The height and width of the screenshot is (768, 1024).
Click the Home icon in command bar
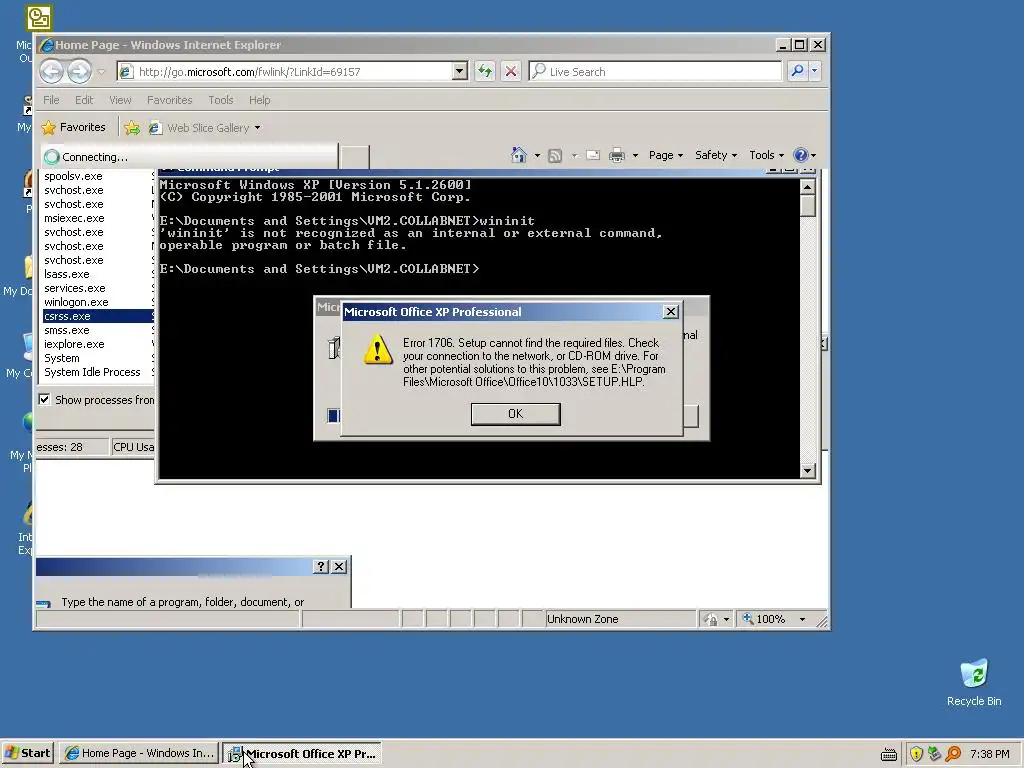pos(519,155)
